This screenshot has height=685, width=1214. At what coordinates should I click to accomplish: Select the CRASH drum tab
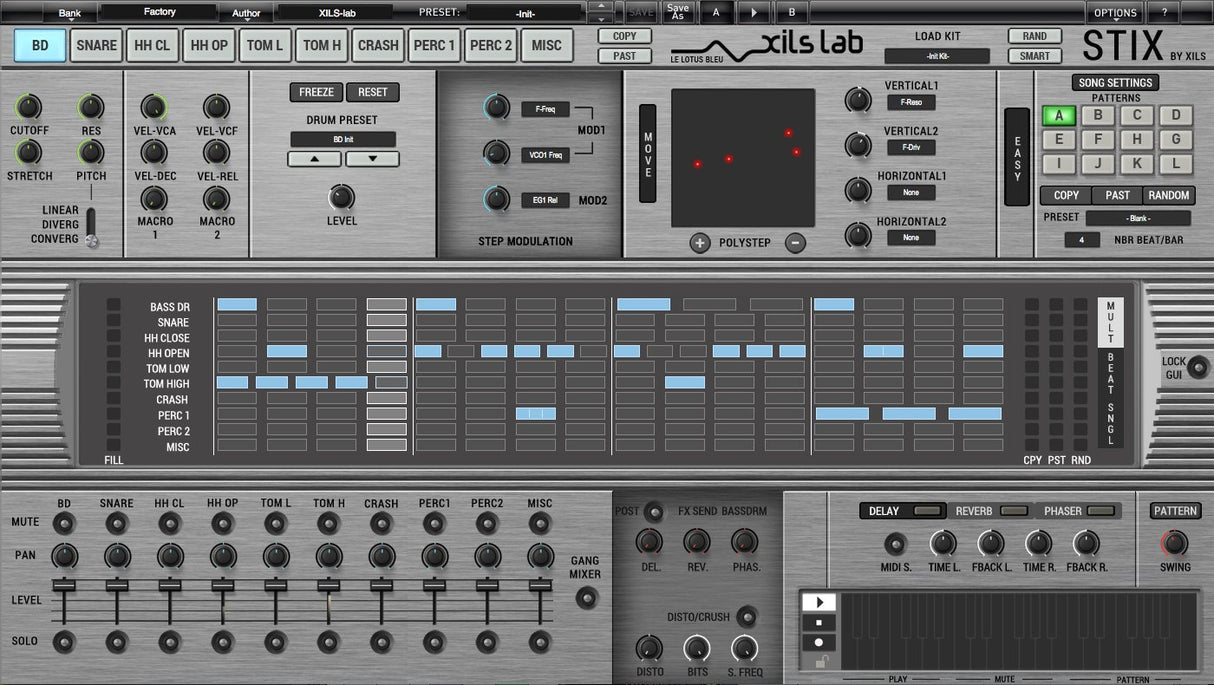pyautogui.click(x=378, y=45)
